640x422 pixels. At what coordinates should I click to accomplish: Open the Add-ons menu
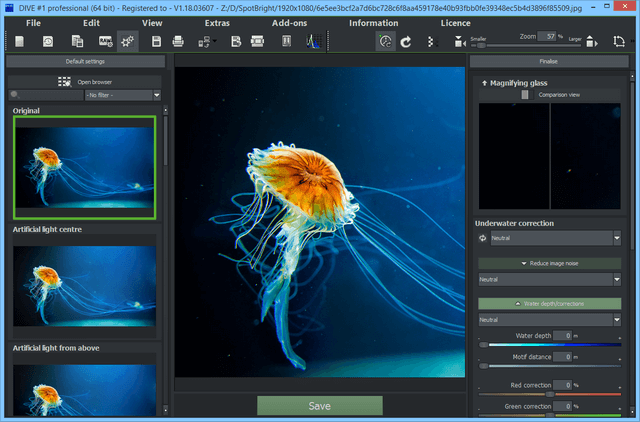[291, 22]
